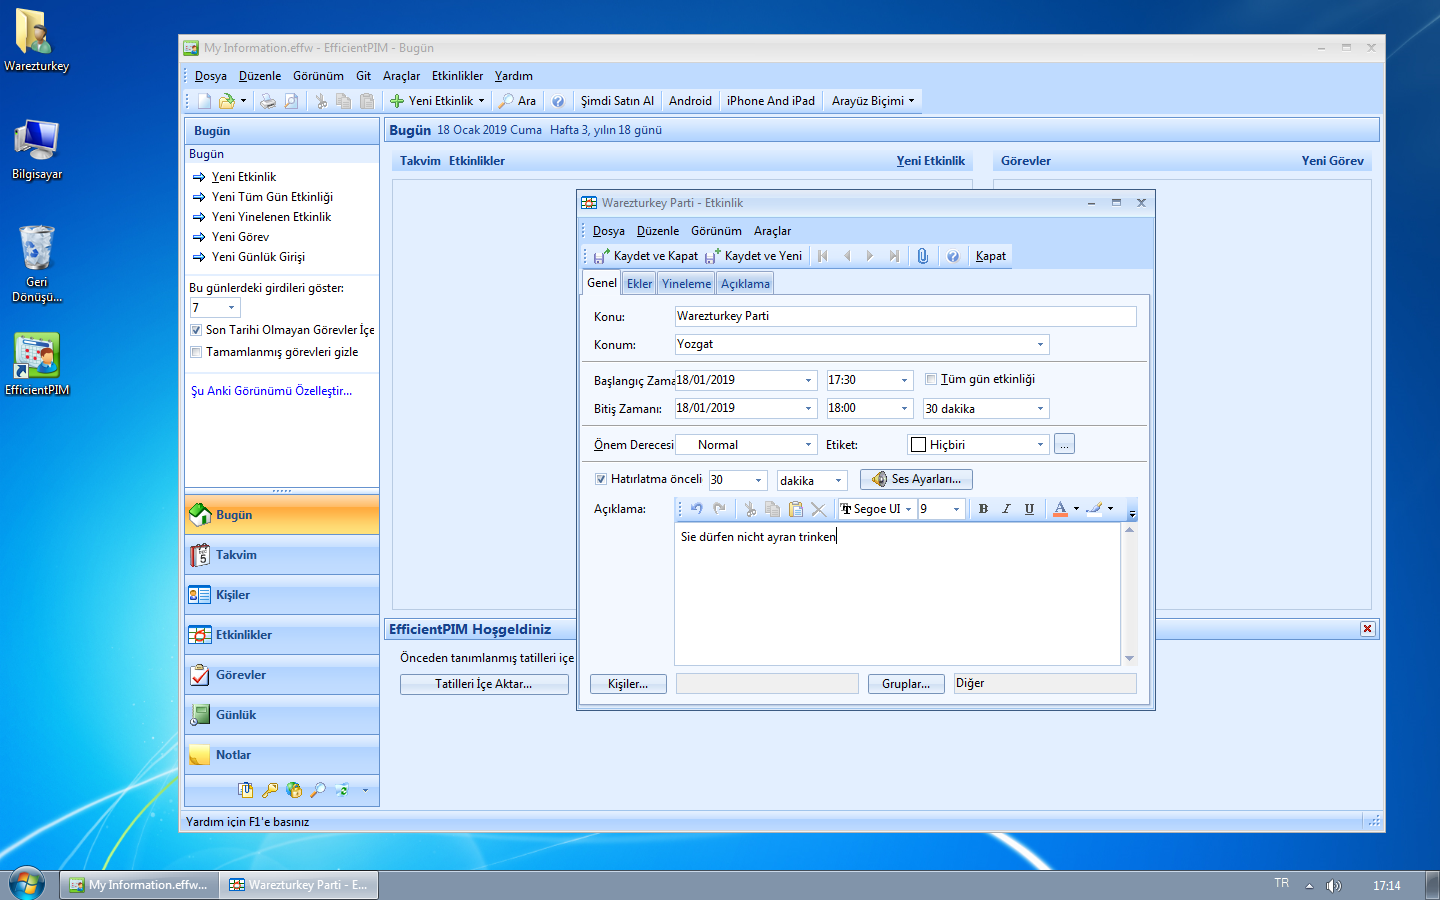Open the 30 dakika duration dropdown

coord(1040,408)
